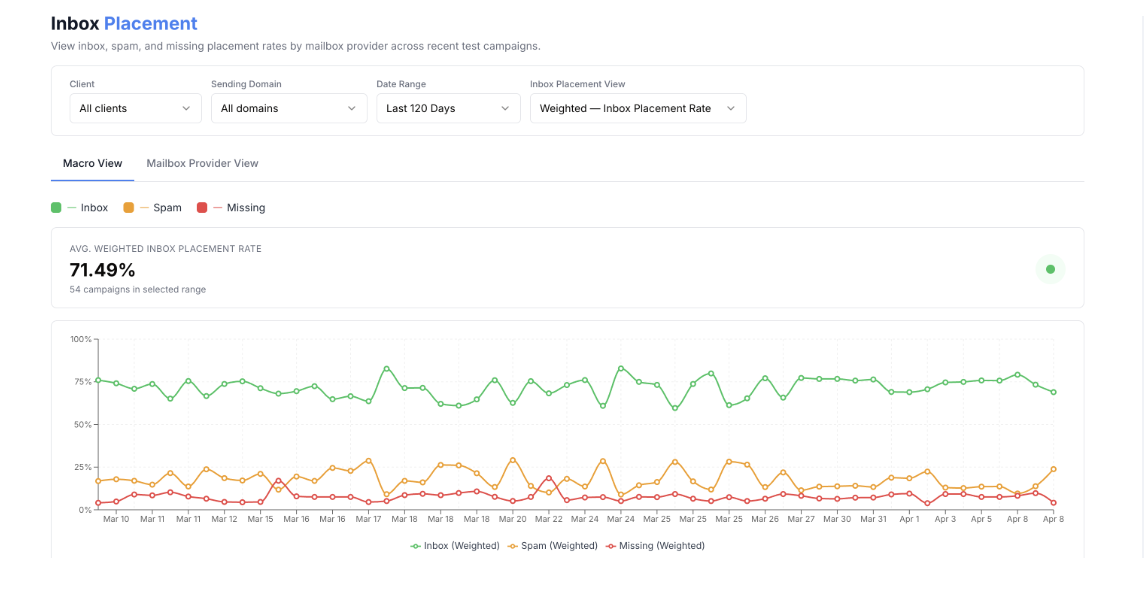Click the Mar 22 x-axis label
Viewport: 1144px width, 589px height.
549,520
